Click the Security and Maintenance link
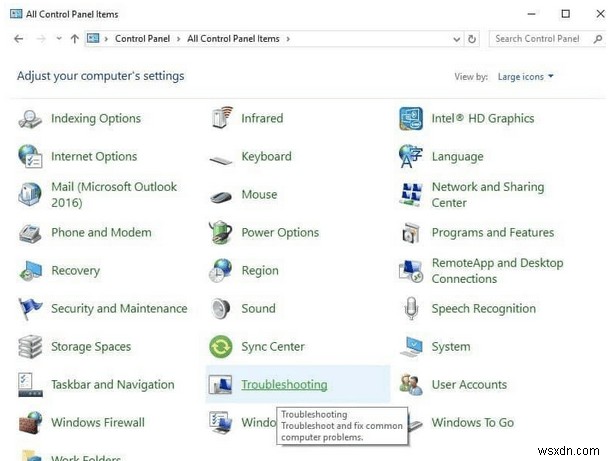The image size is (611, 461). tap(119, 308)
